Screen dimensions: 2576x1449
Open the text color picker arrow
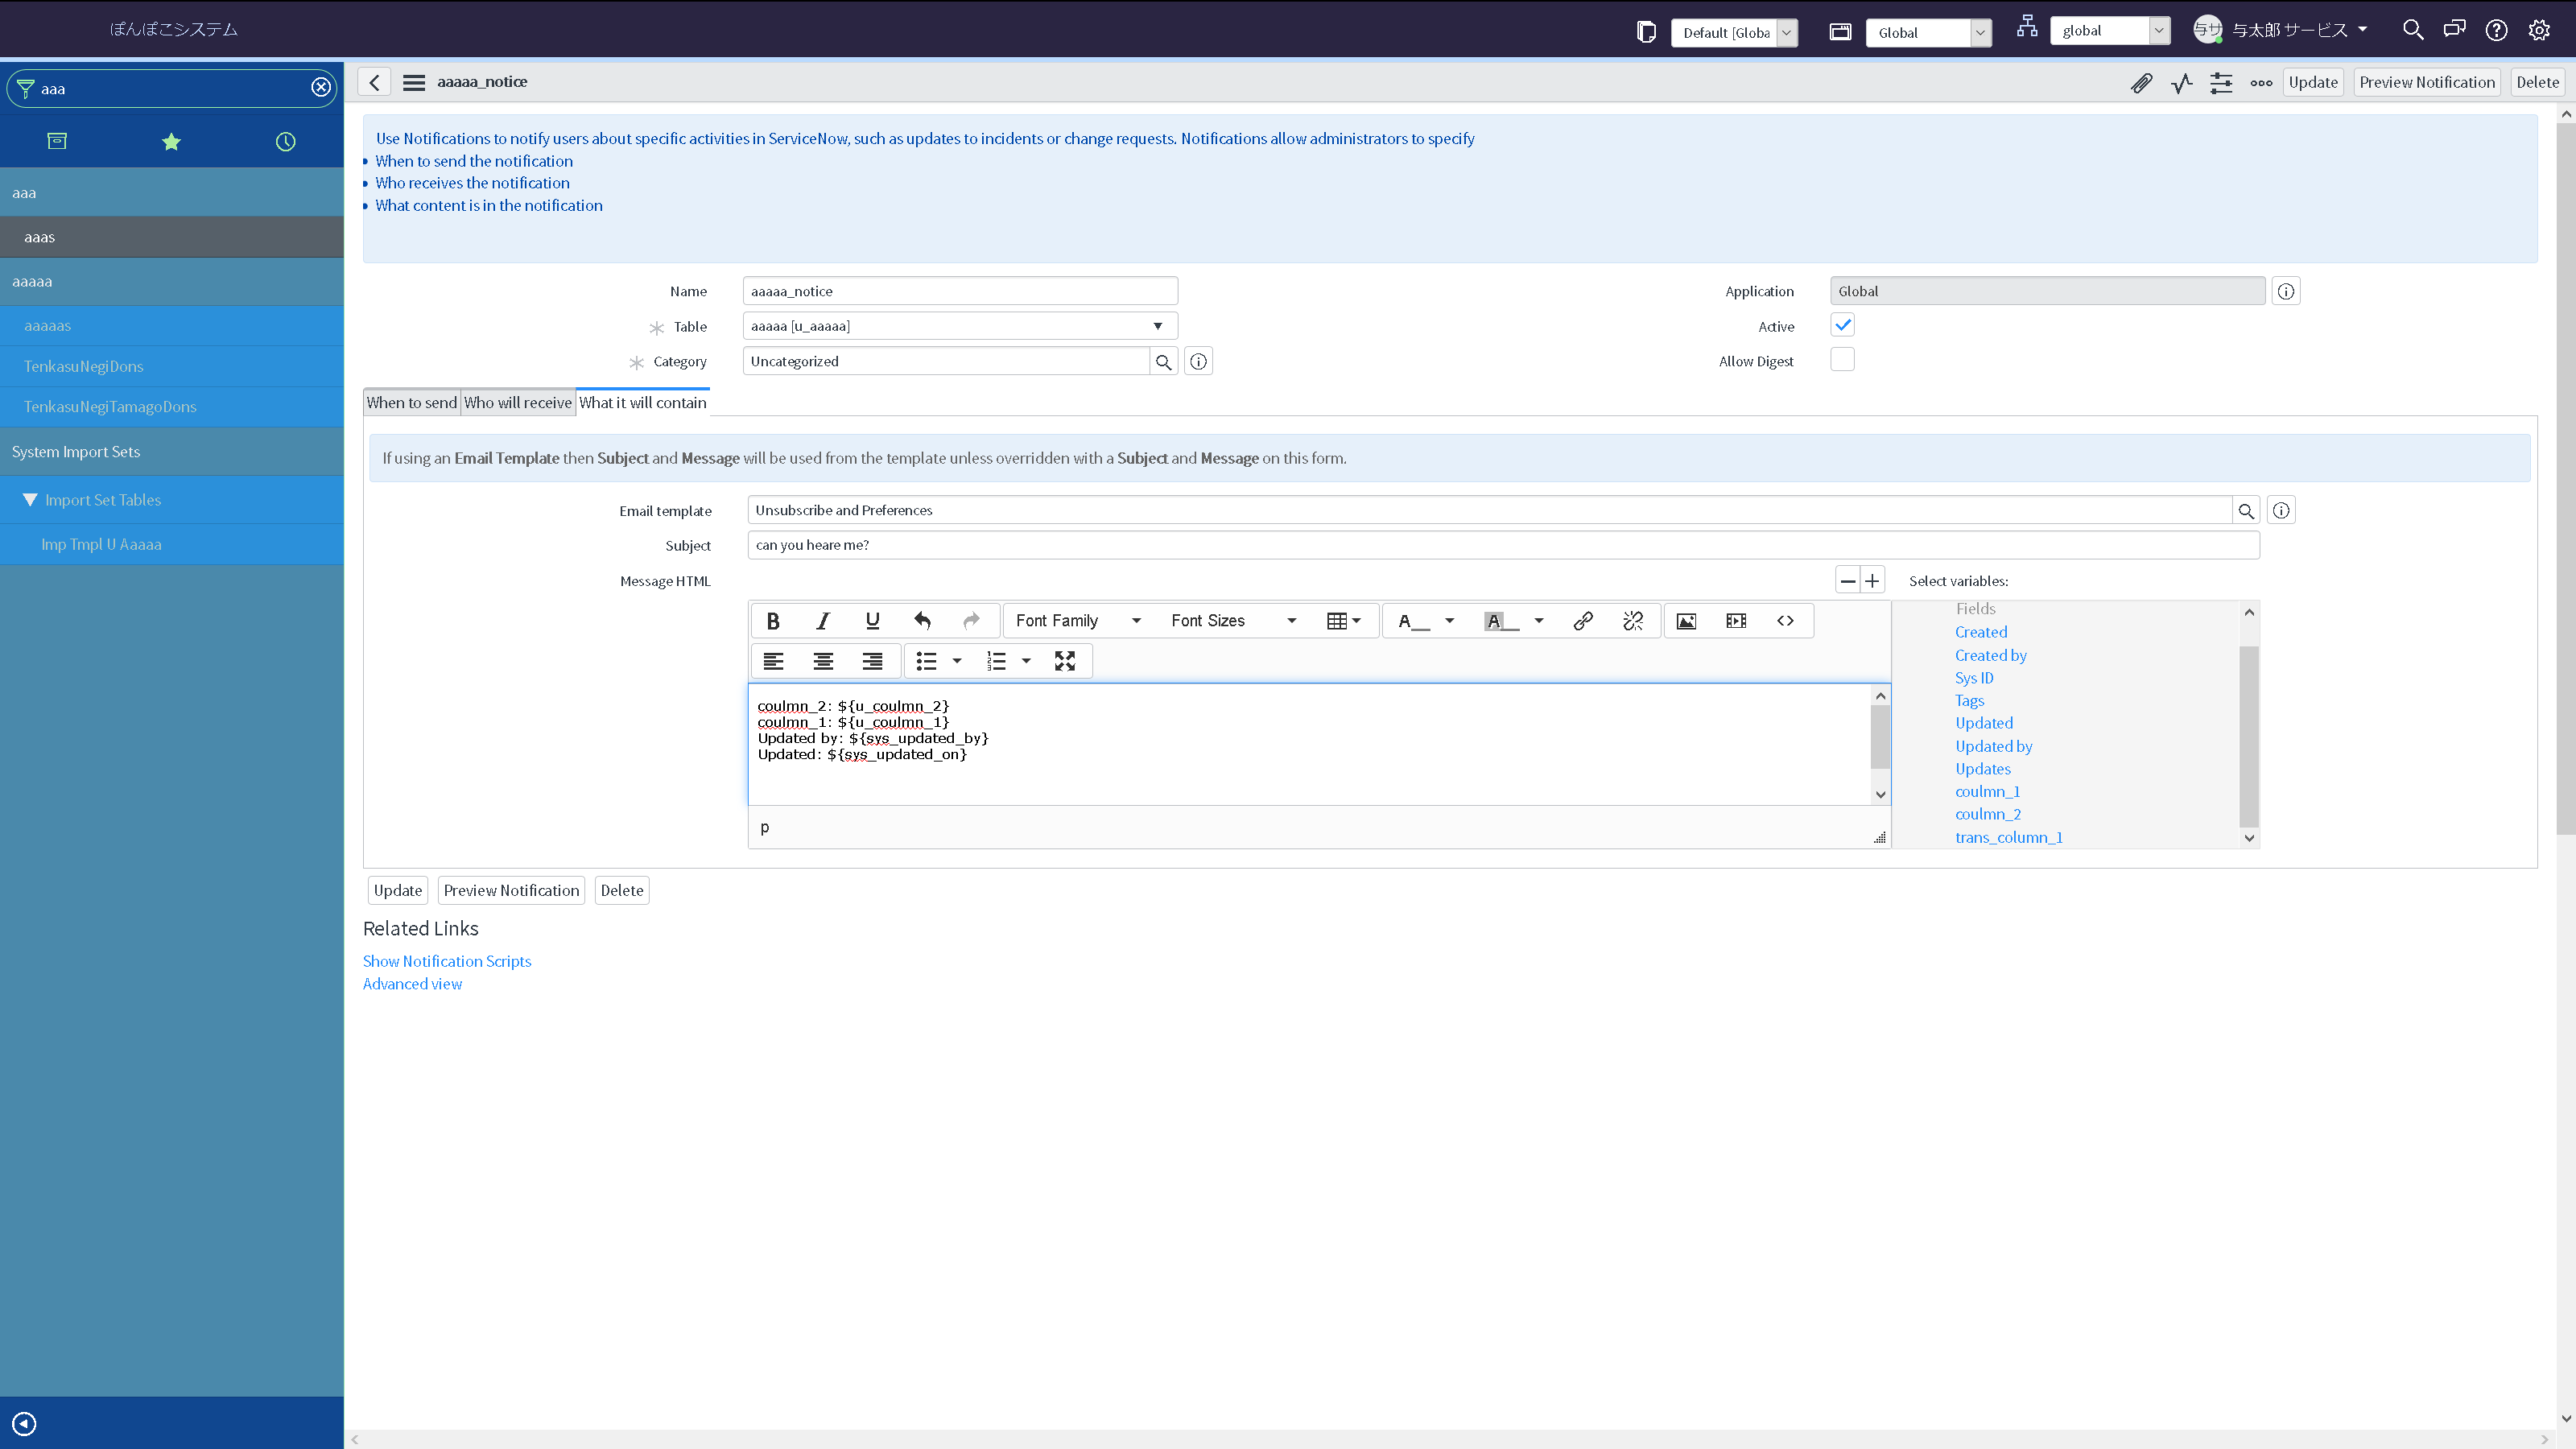click(x=1449, y=621)
